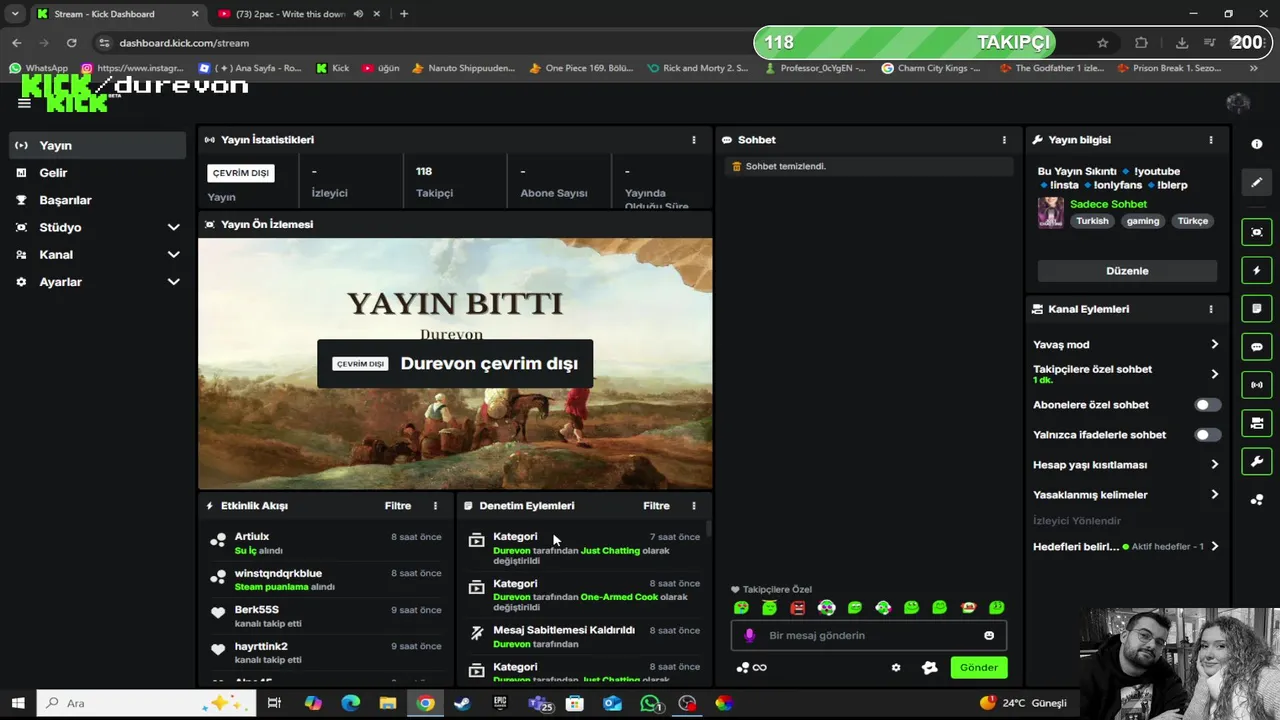Open Yasaklanmış kelimeler options
This screenshot has width=1280, height=720.
[1126, 494]
